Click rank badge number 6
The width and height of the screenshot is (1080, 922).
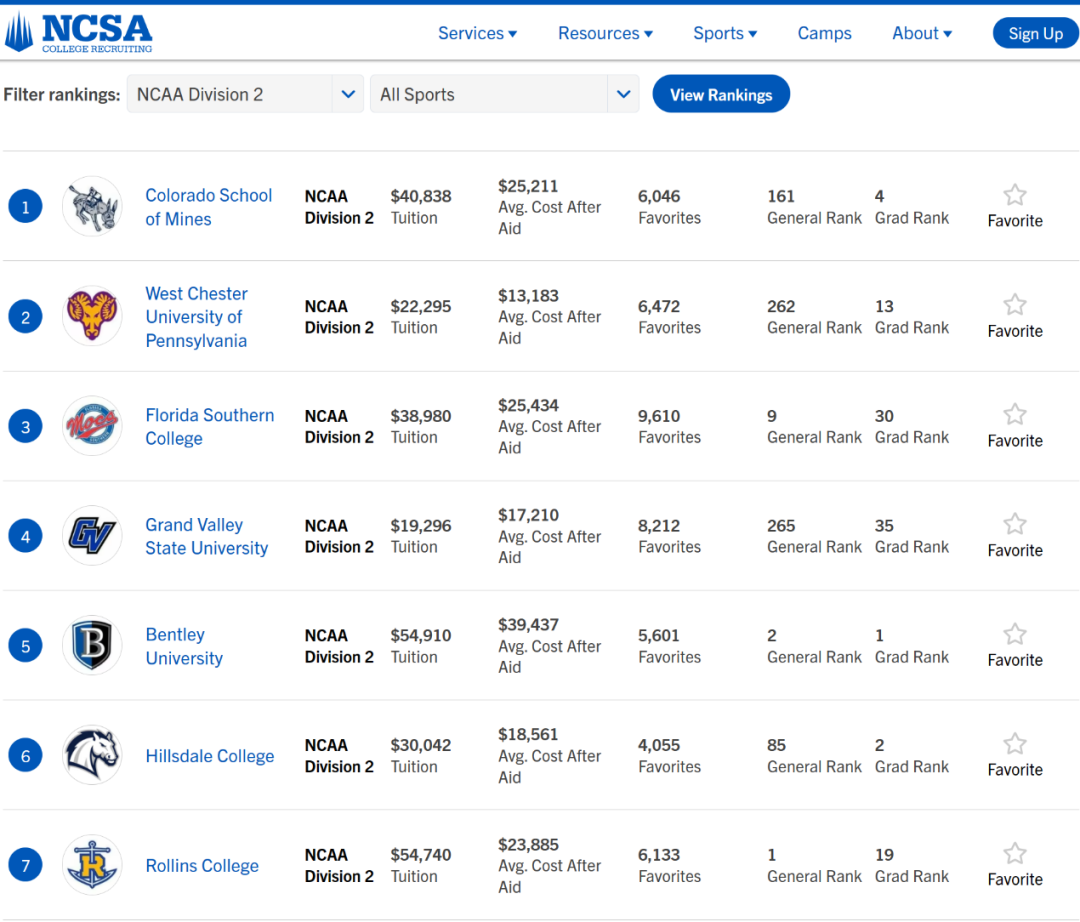(25, 755)
